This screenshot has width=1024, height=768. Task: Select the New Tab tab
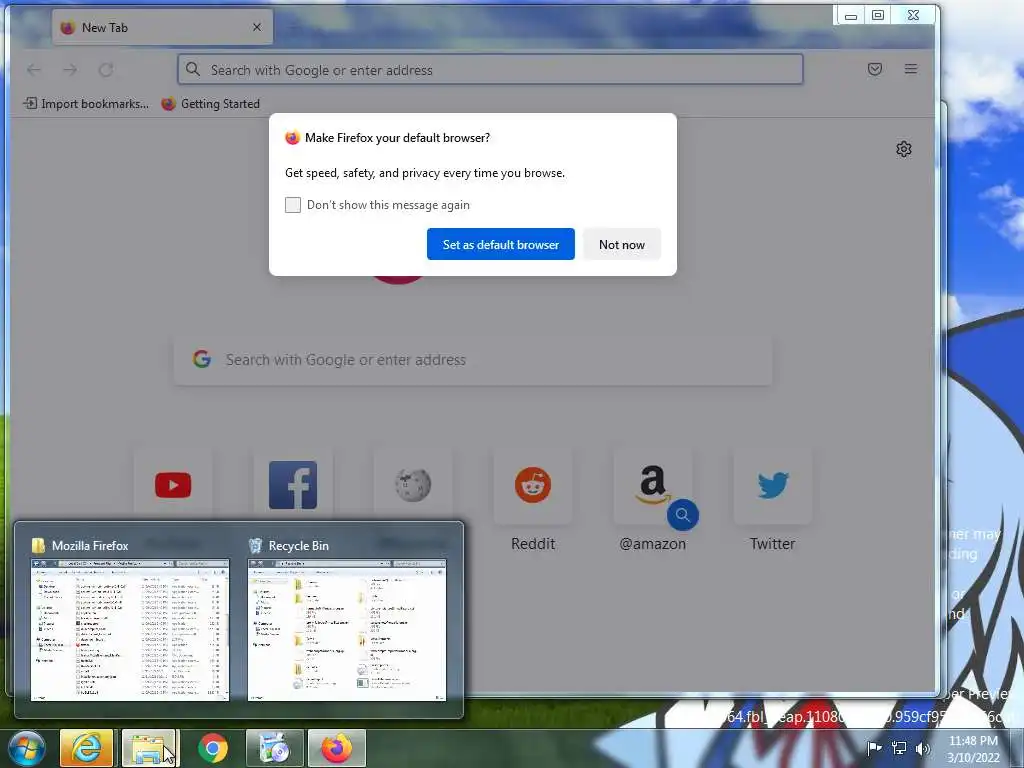pyautogui.click(x=162, y=27)
